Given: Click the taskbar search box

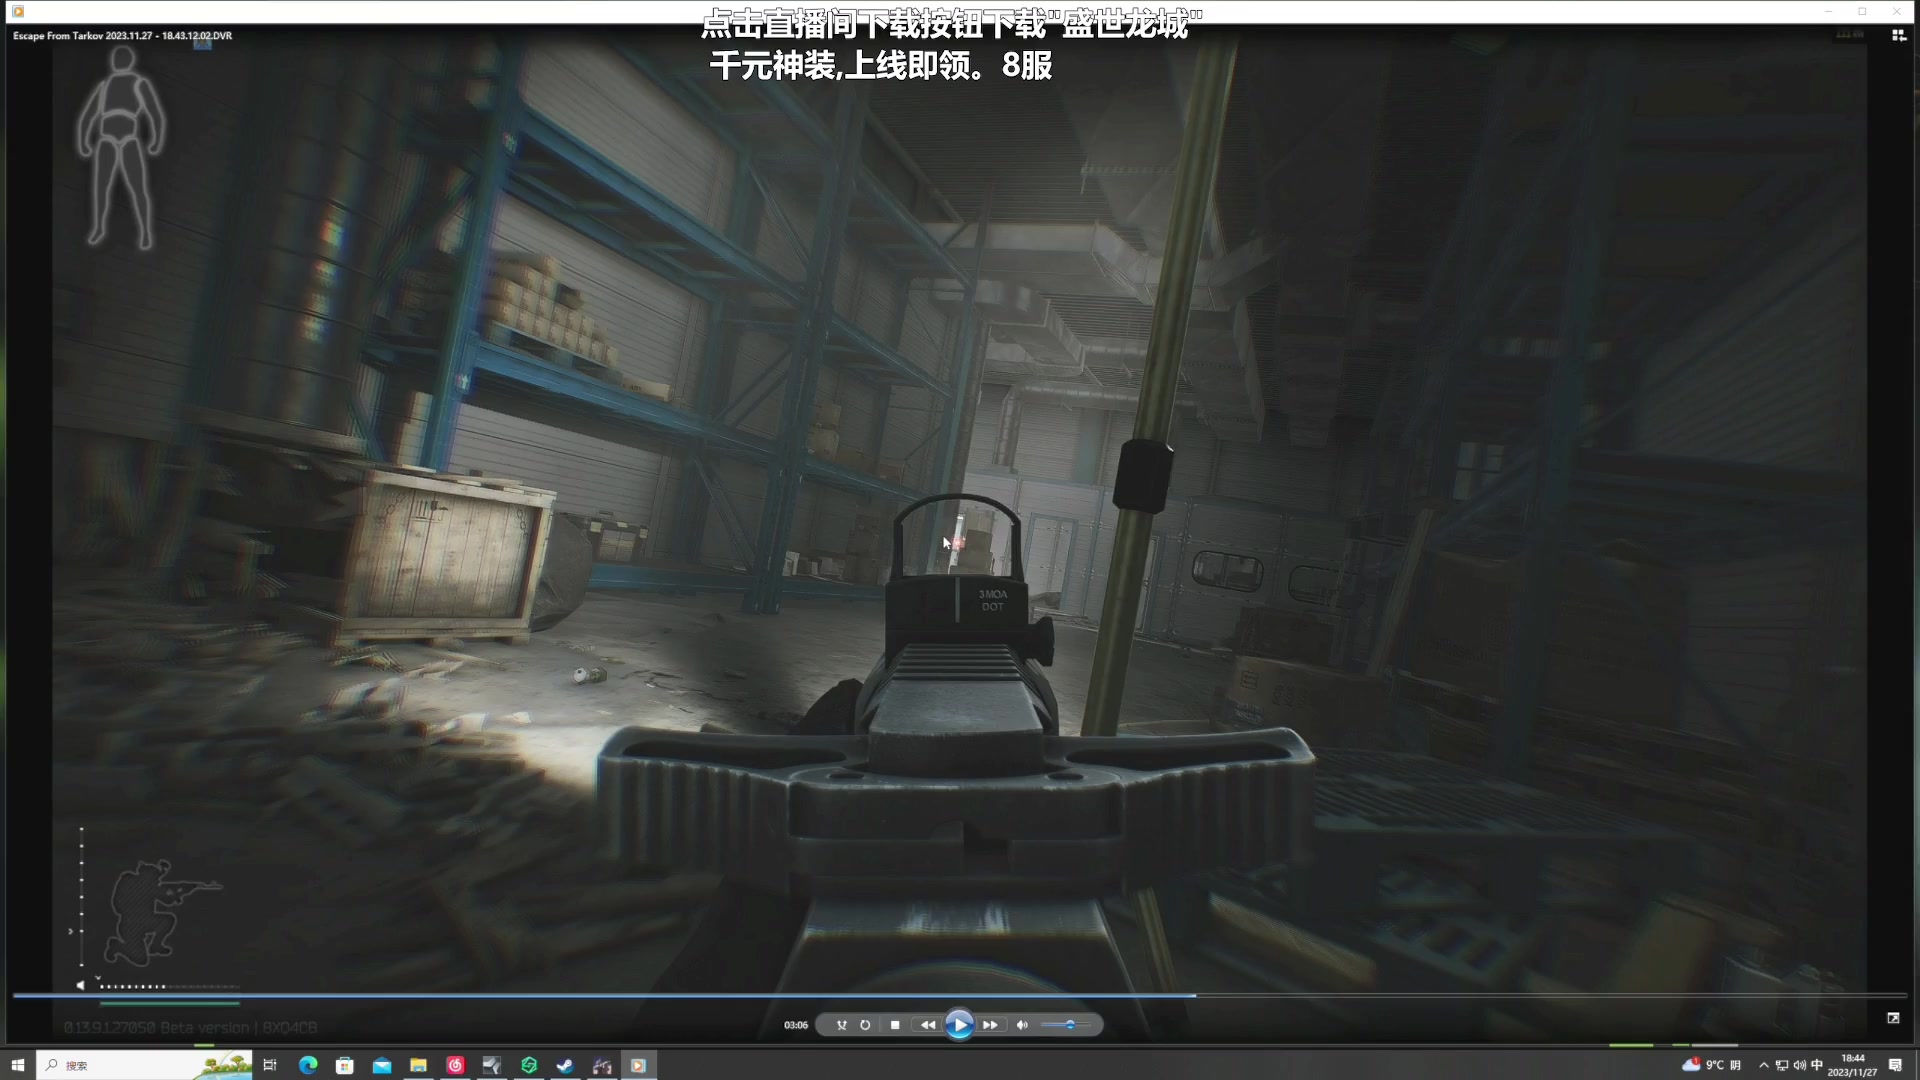Looking at the screenshot, I should pos(144,1065).
